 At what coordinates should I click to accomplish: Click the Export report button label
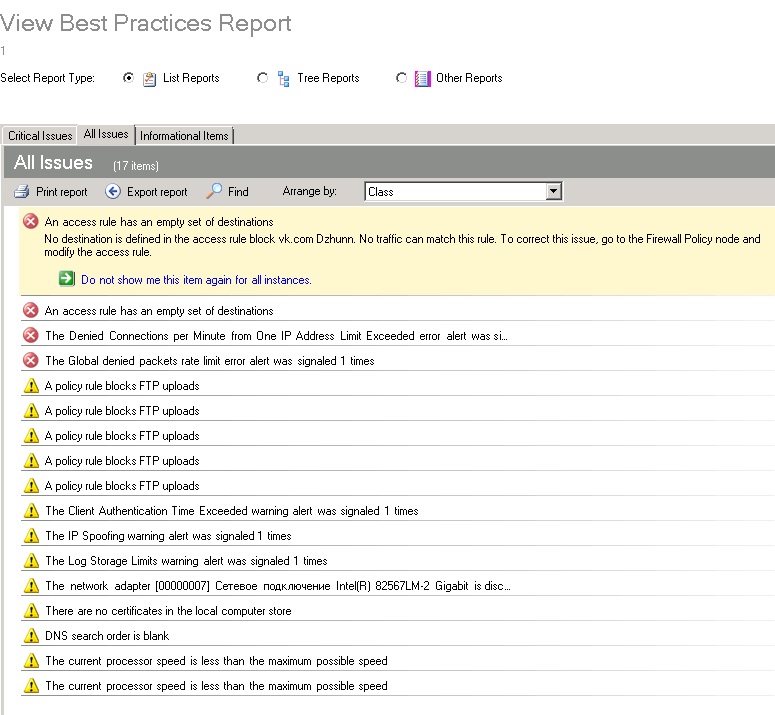[157, 192]
